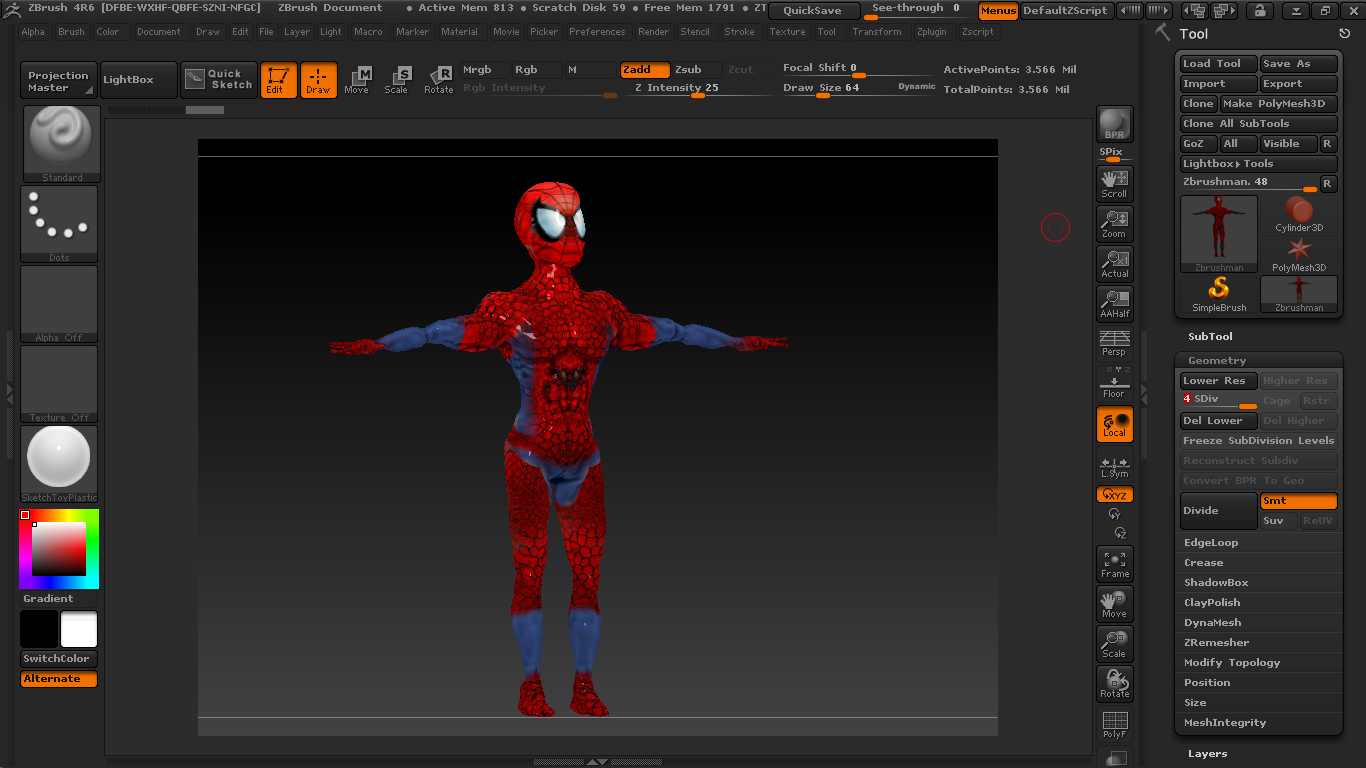Viewport: 1366px width, 768px height.
Task: Open Quick Sketch mode
Action: point(219,80)
